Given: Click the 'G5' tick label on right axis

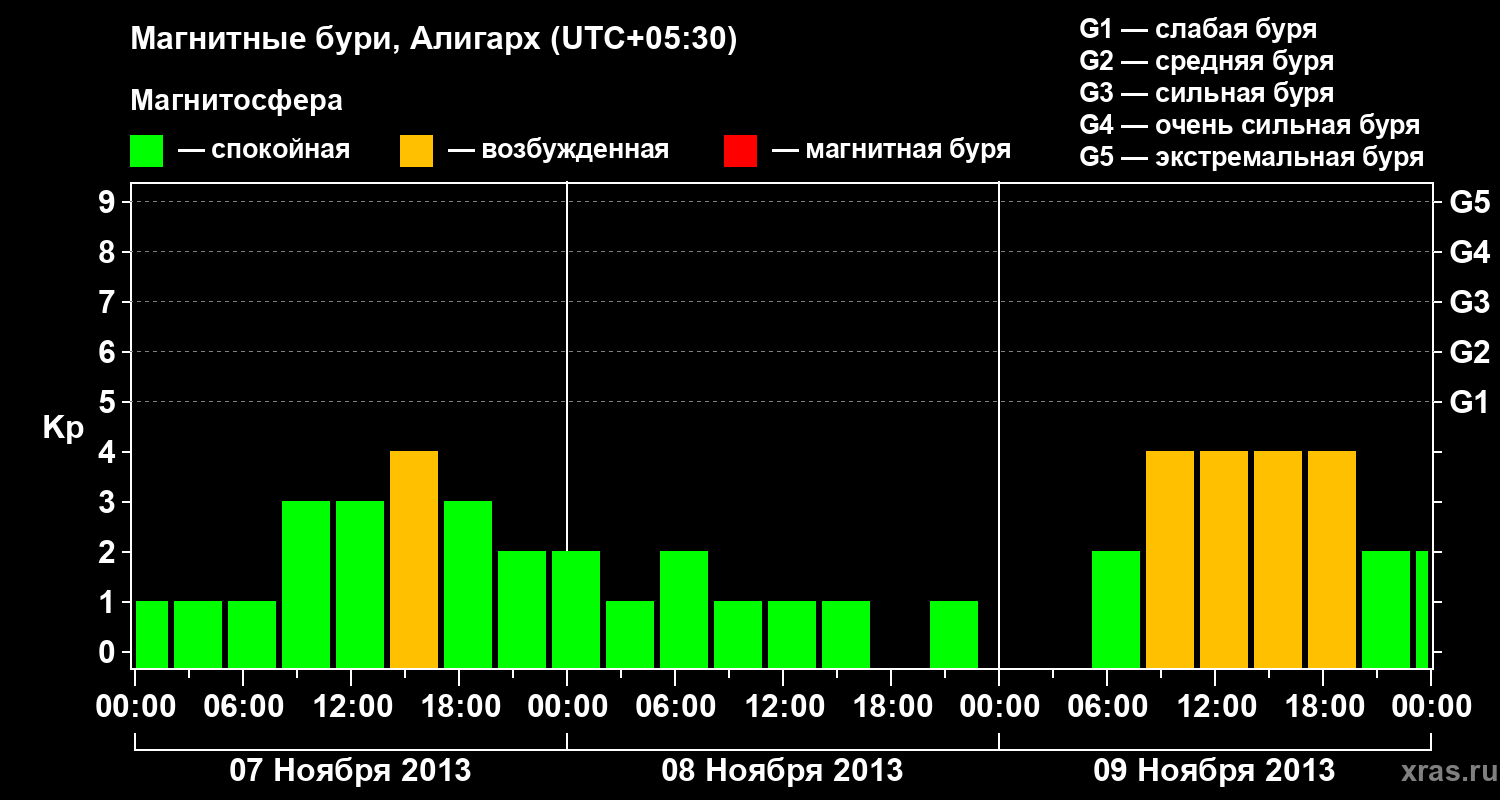Looking at the screenshot, I should click(1470, 202).
